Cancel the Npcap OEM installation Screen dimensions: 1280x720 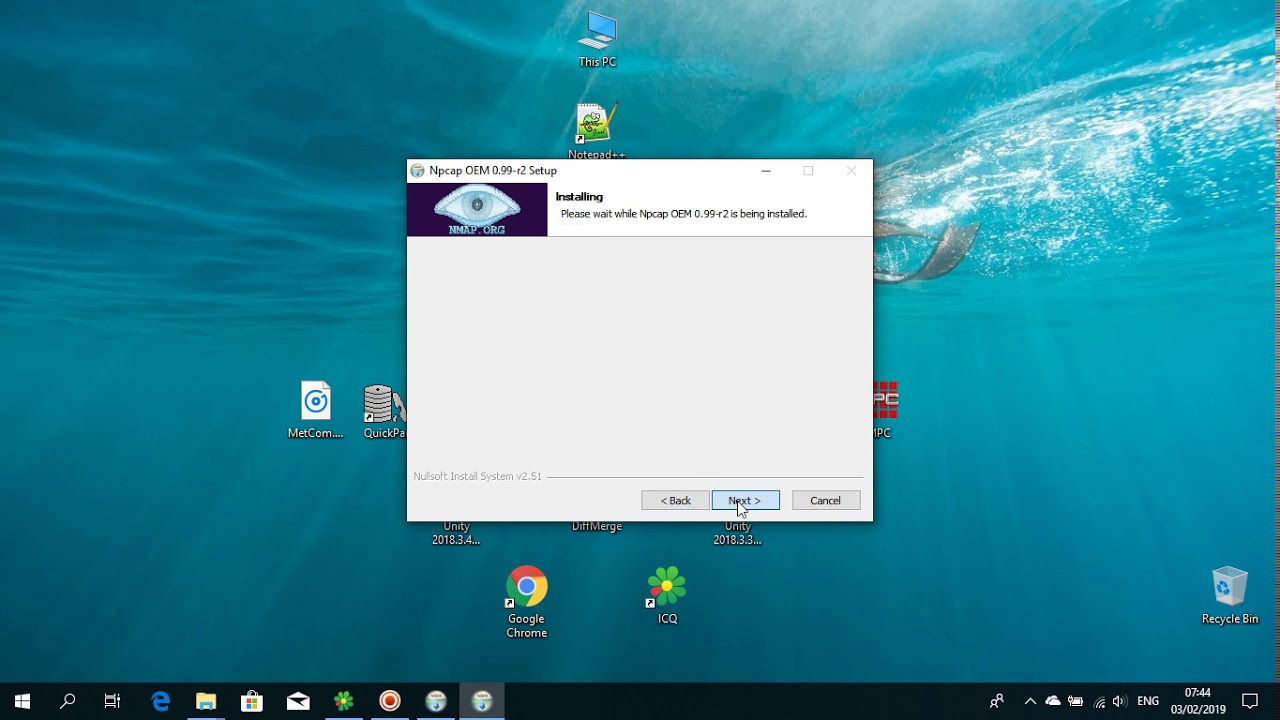pyautogui.click(x=826, y=500)
